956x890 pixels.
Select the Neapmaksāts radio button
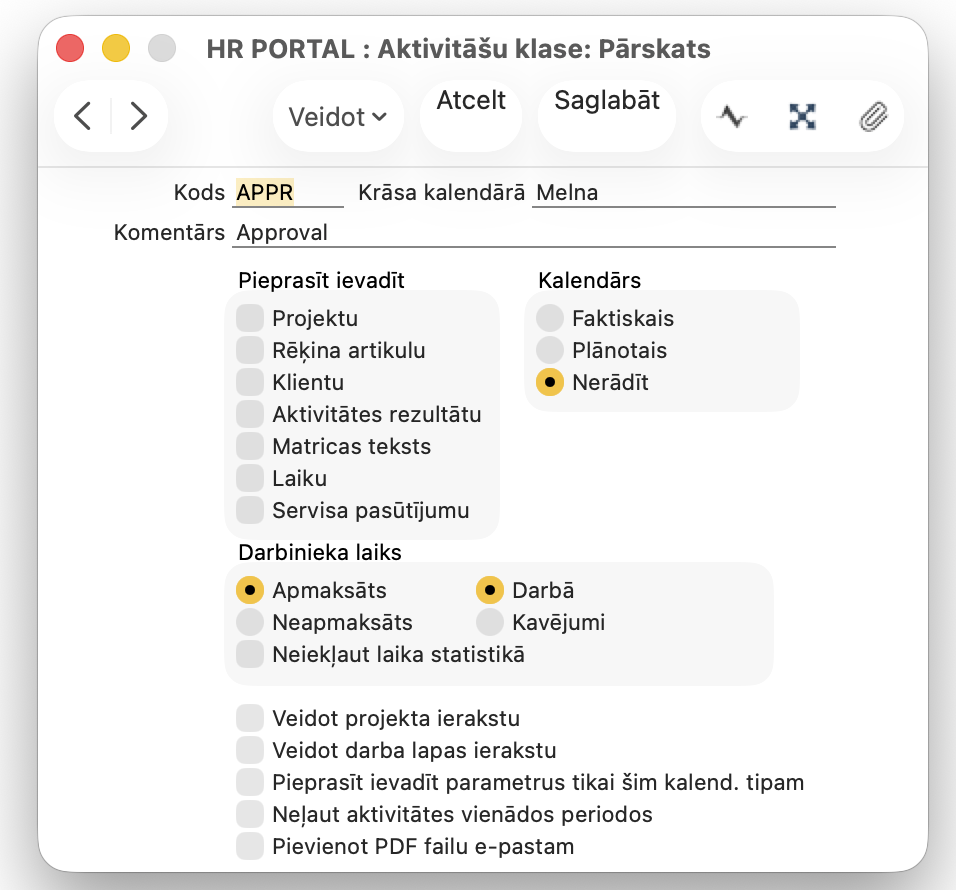(x=250, y=623)
